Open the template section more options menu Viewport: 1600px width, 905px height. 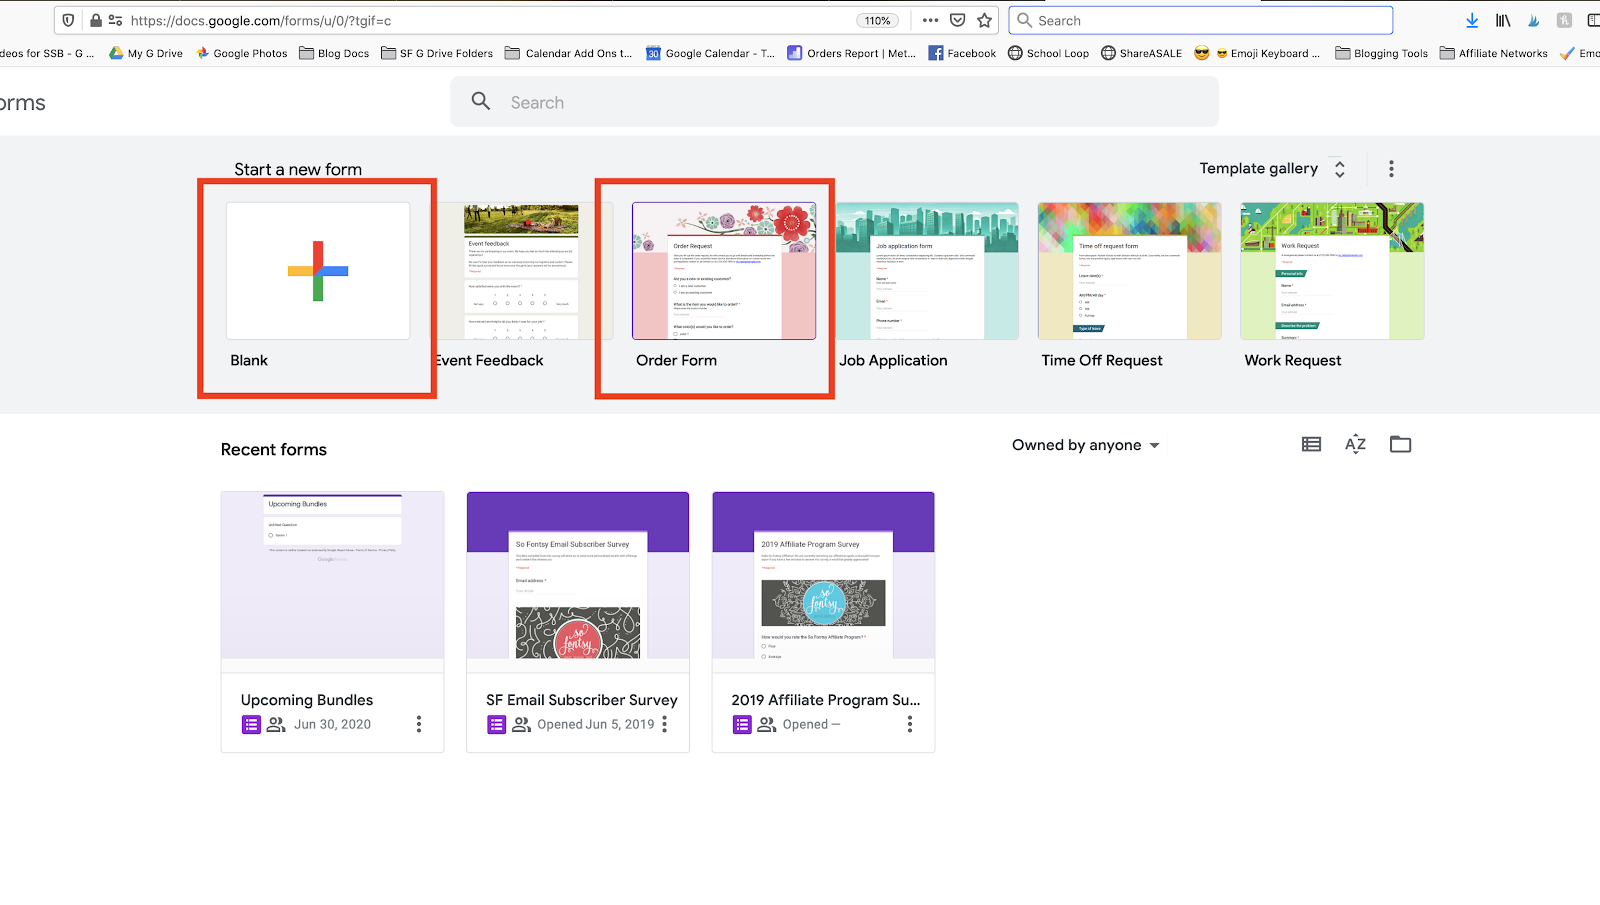pos(1391,169)
